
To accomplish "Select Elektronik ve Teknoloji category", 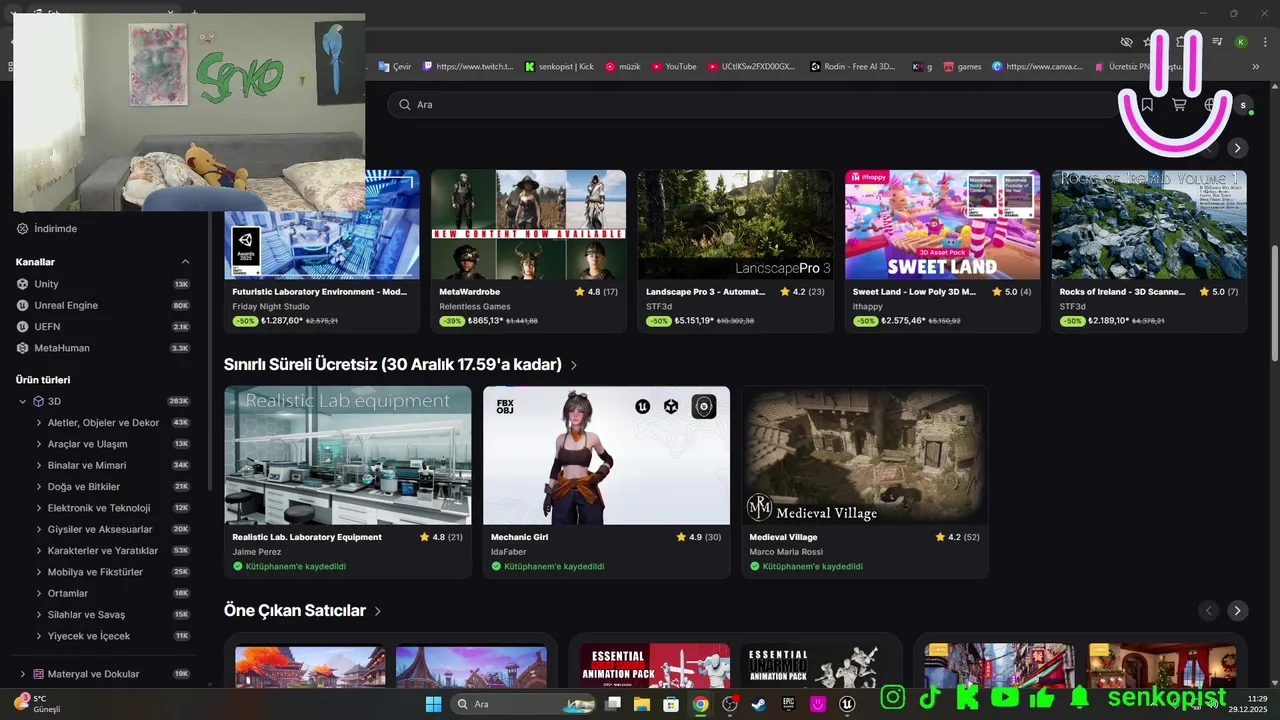I will [99, 508].
